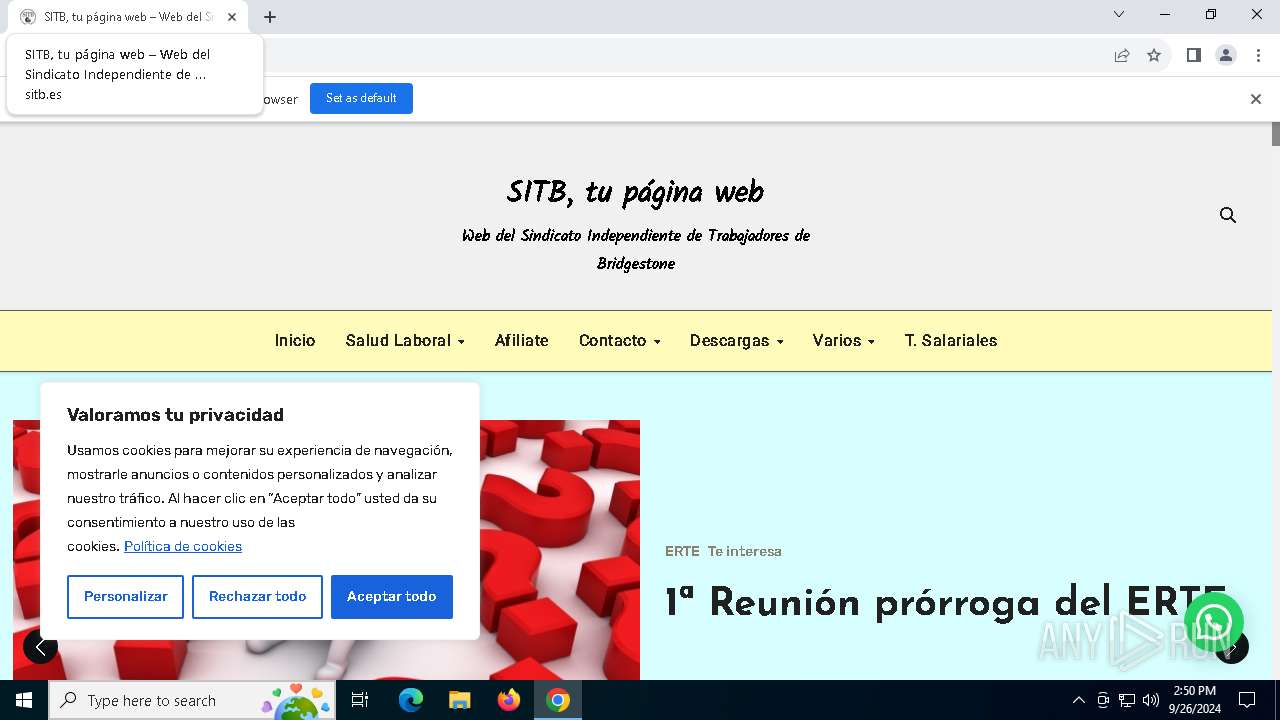Expand the Salud Laboral menu
The width and height of the screenshot is (1280, 720).
coord(405,341)
